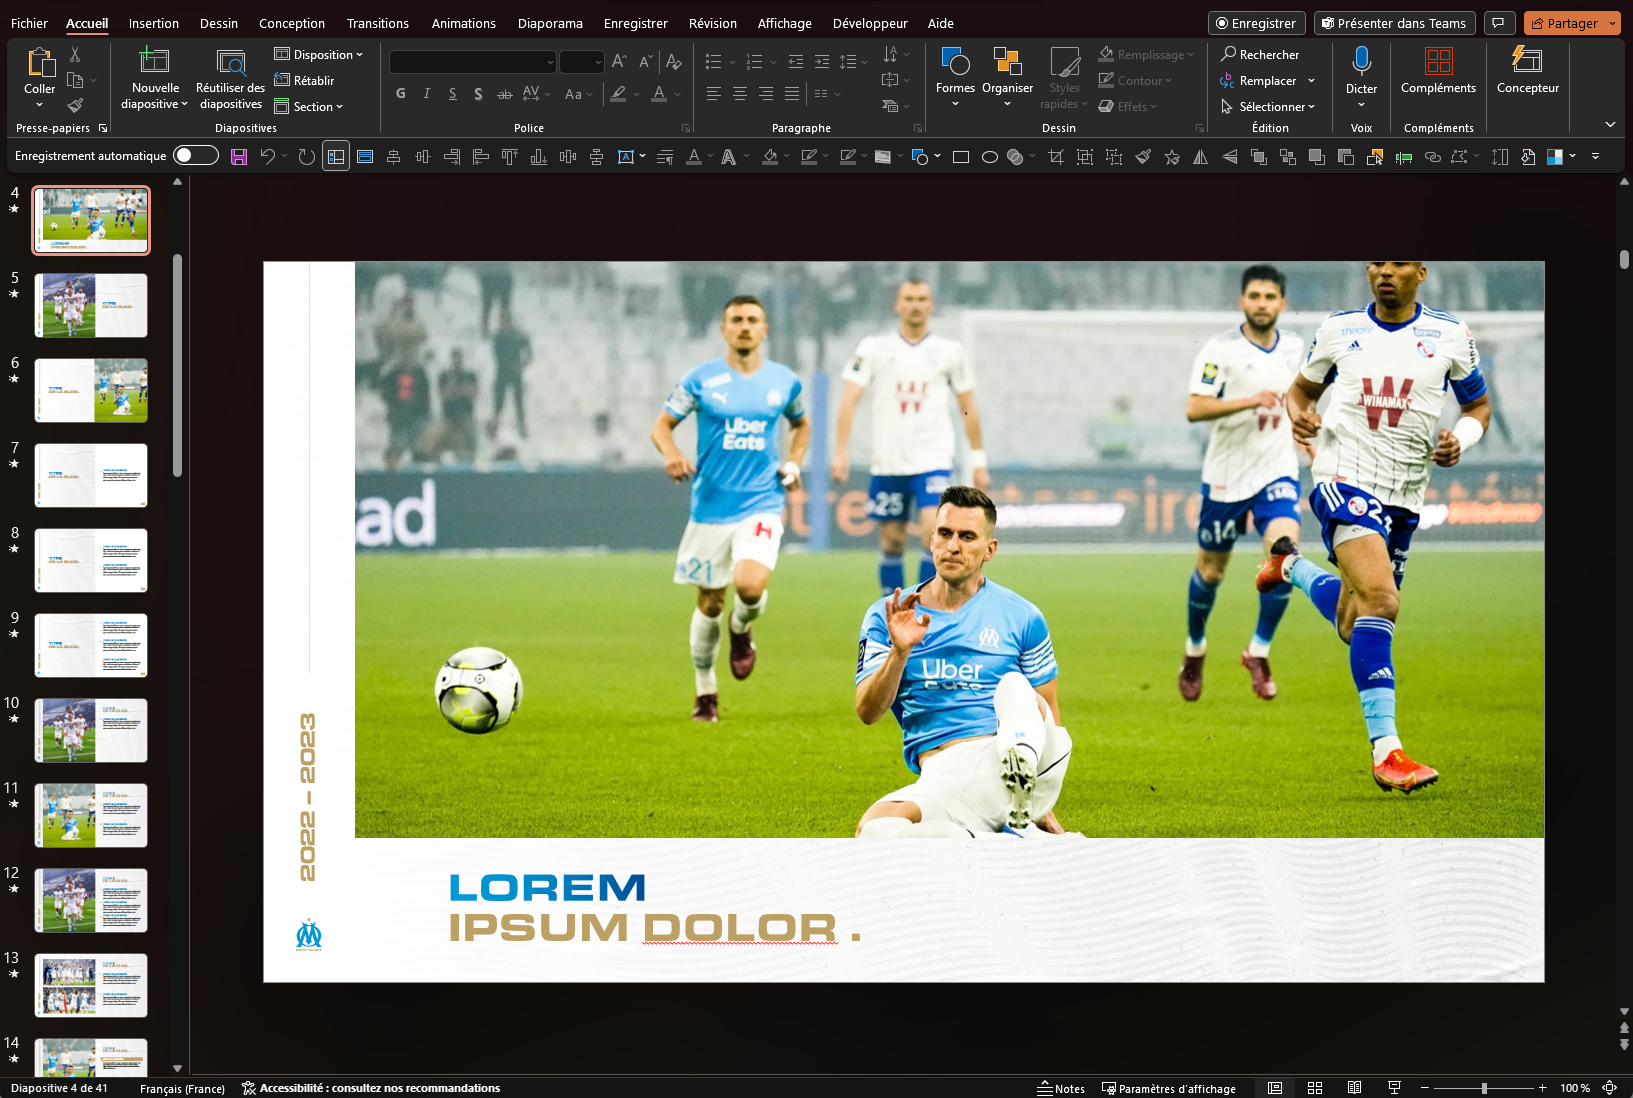Image resolution: width=1633 pixels, height=1098 pixels.
Task: Click the Dicter microphone icon
Action: pos(1361,62)
